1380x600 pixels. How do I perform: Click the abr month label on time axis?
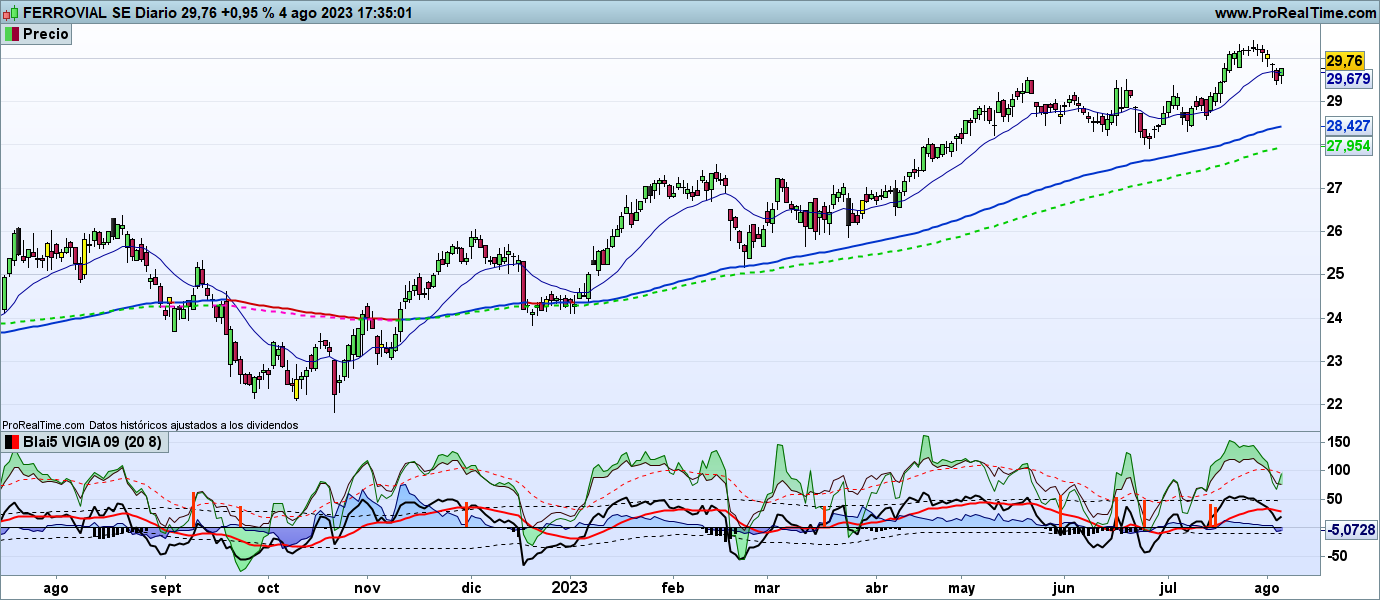coord(876,588)
